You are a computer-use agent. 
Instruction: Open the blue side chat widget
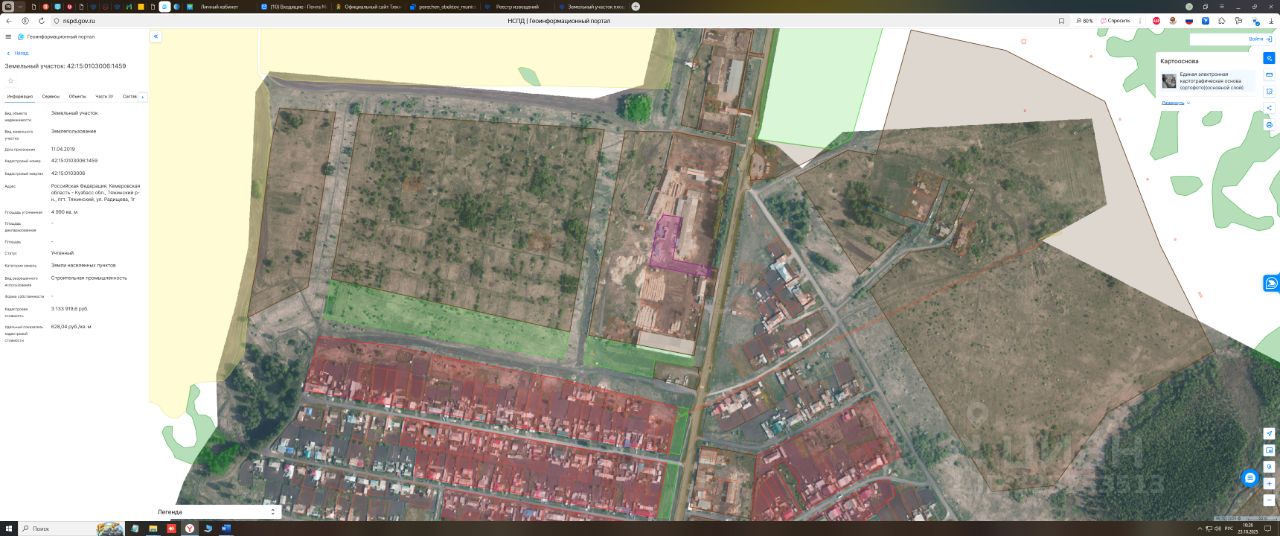tap(1271, 283)
